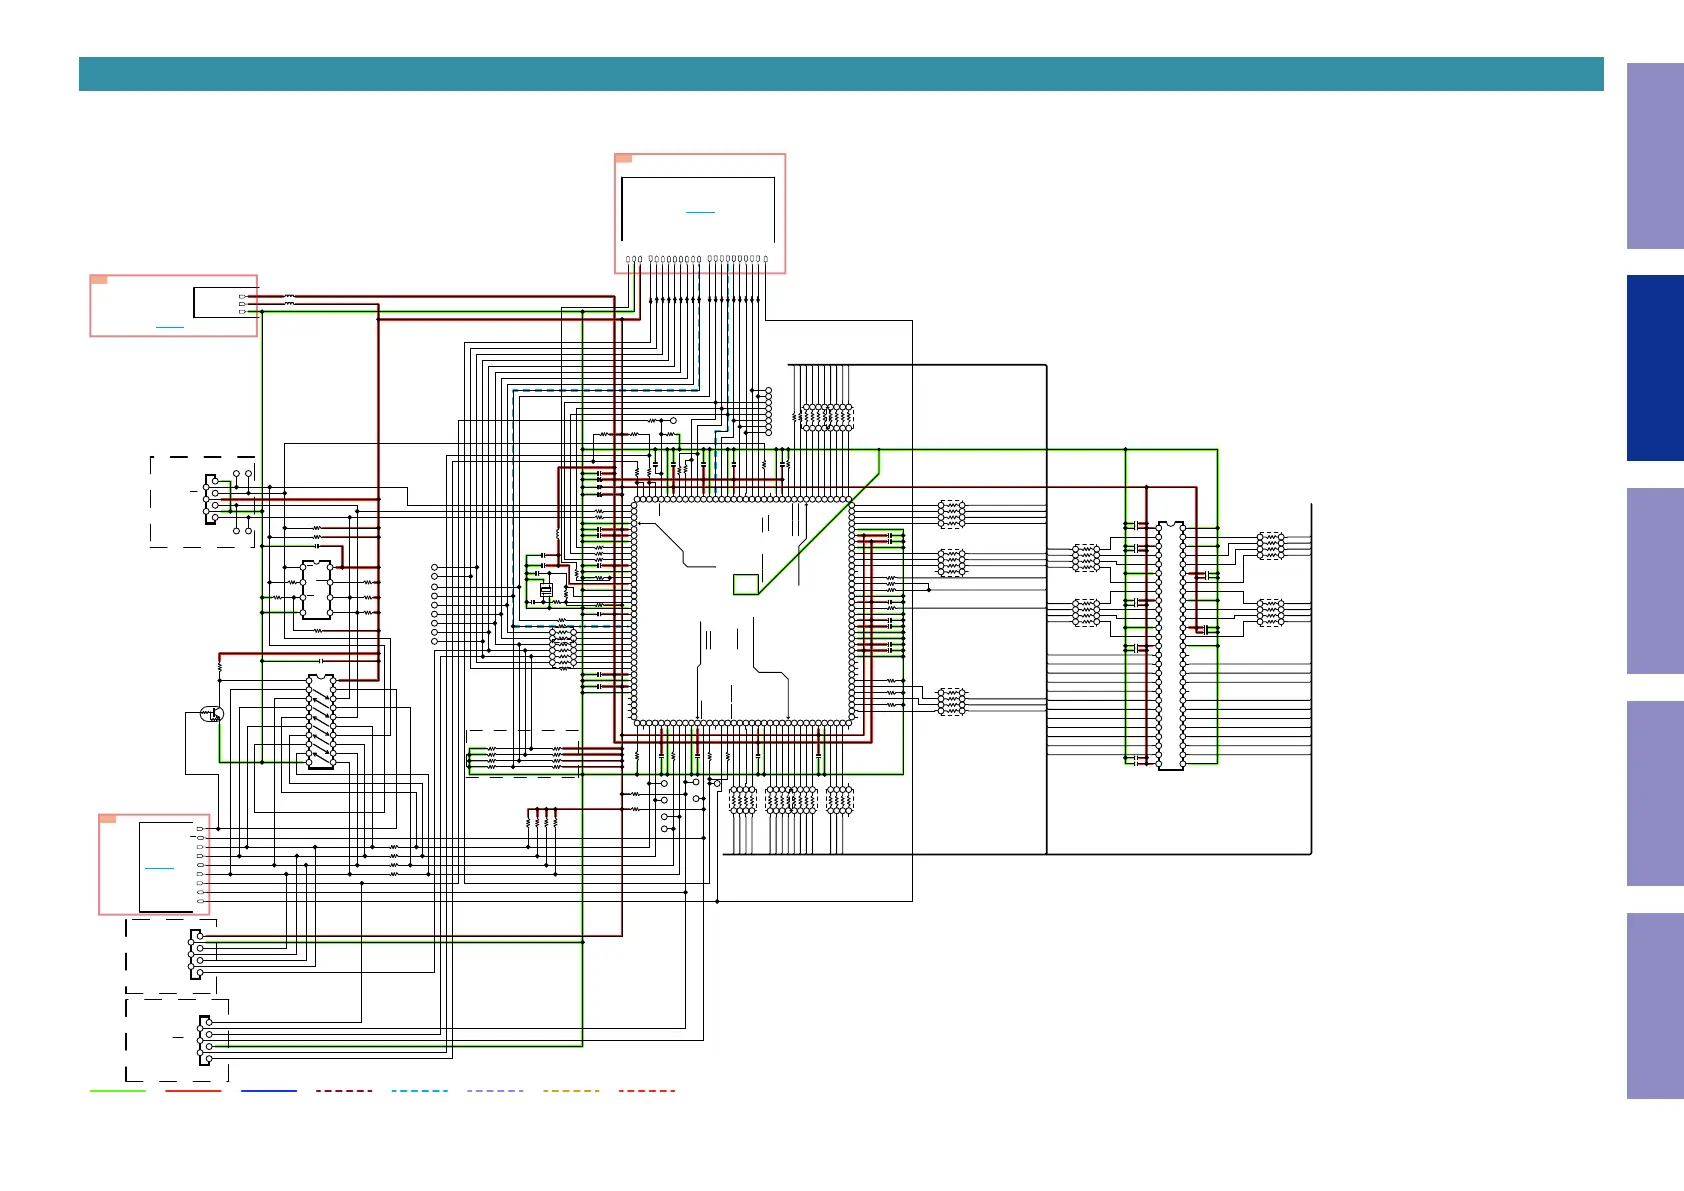Image resolution: width=1684 pixels, height=1191 pixels.
Task: Click the orange tag of the lower-left pink box
Action: (x=108, y=819)
